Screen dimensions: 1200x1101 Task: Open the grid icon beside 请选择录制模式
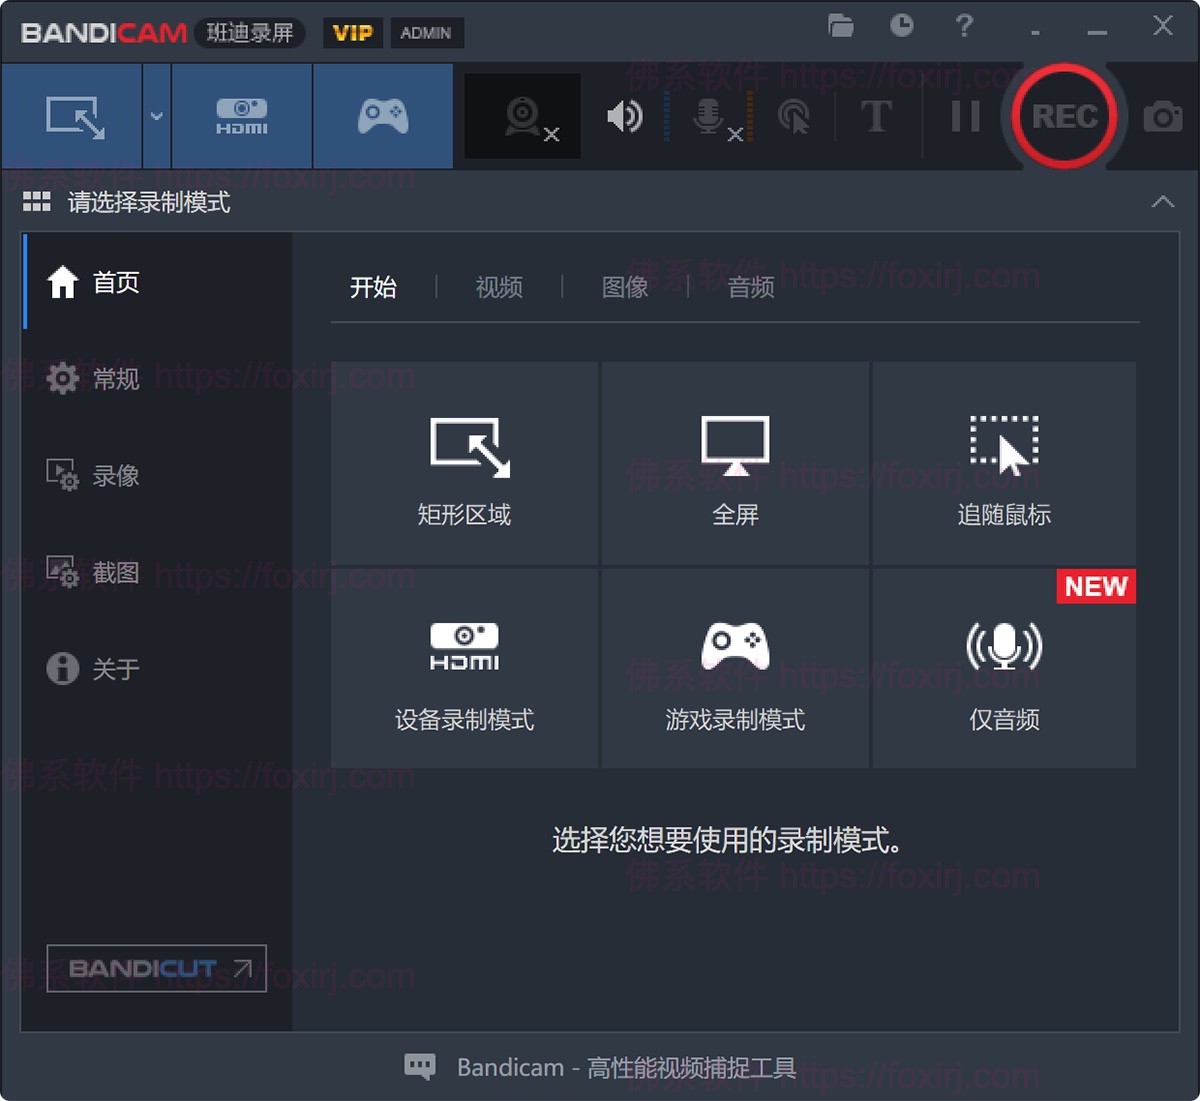(36, 200)
